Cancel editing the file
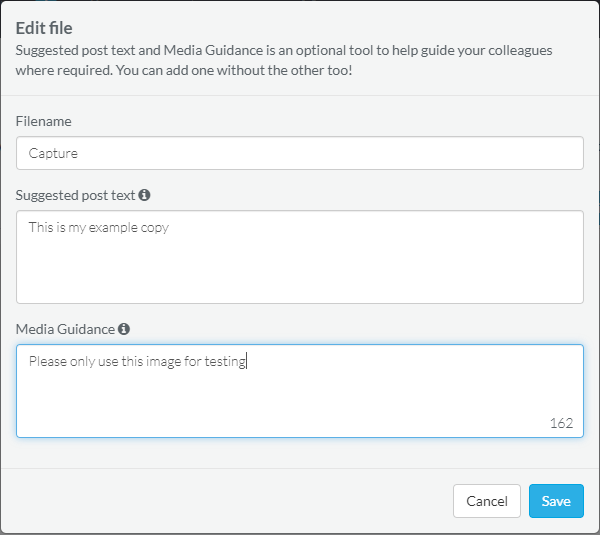The width and height of the screenshot is (600, 535). pyautogui.click(x=487, y=501)
